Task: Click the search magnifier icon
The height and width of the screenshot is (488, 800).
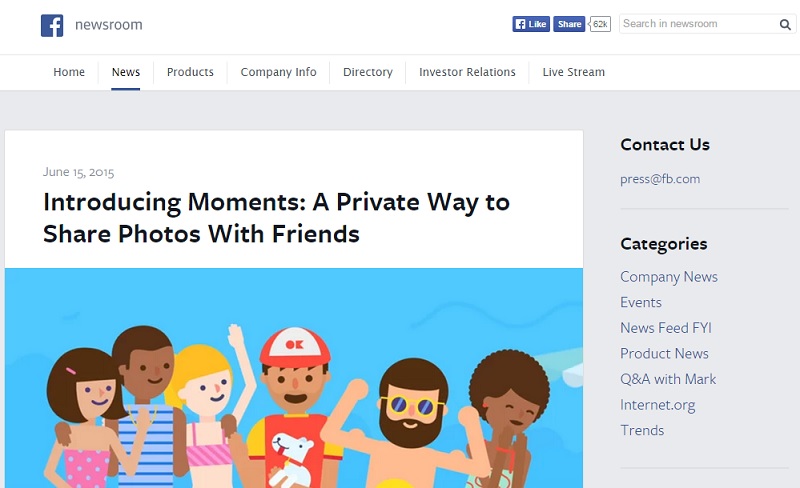Action: coord(785,24)
